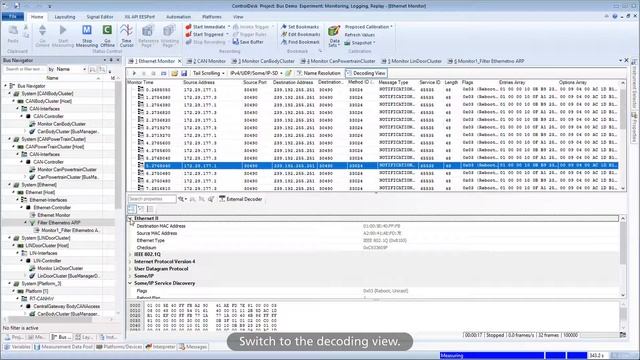This screenshot has height=360, width=640.
Task: Click Find Bookmark
Action: (300, 42)
